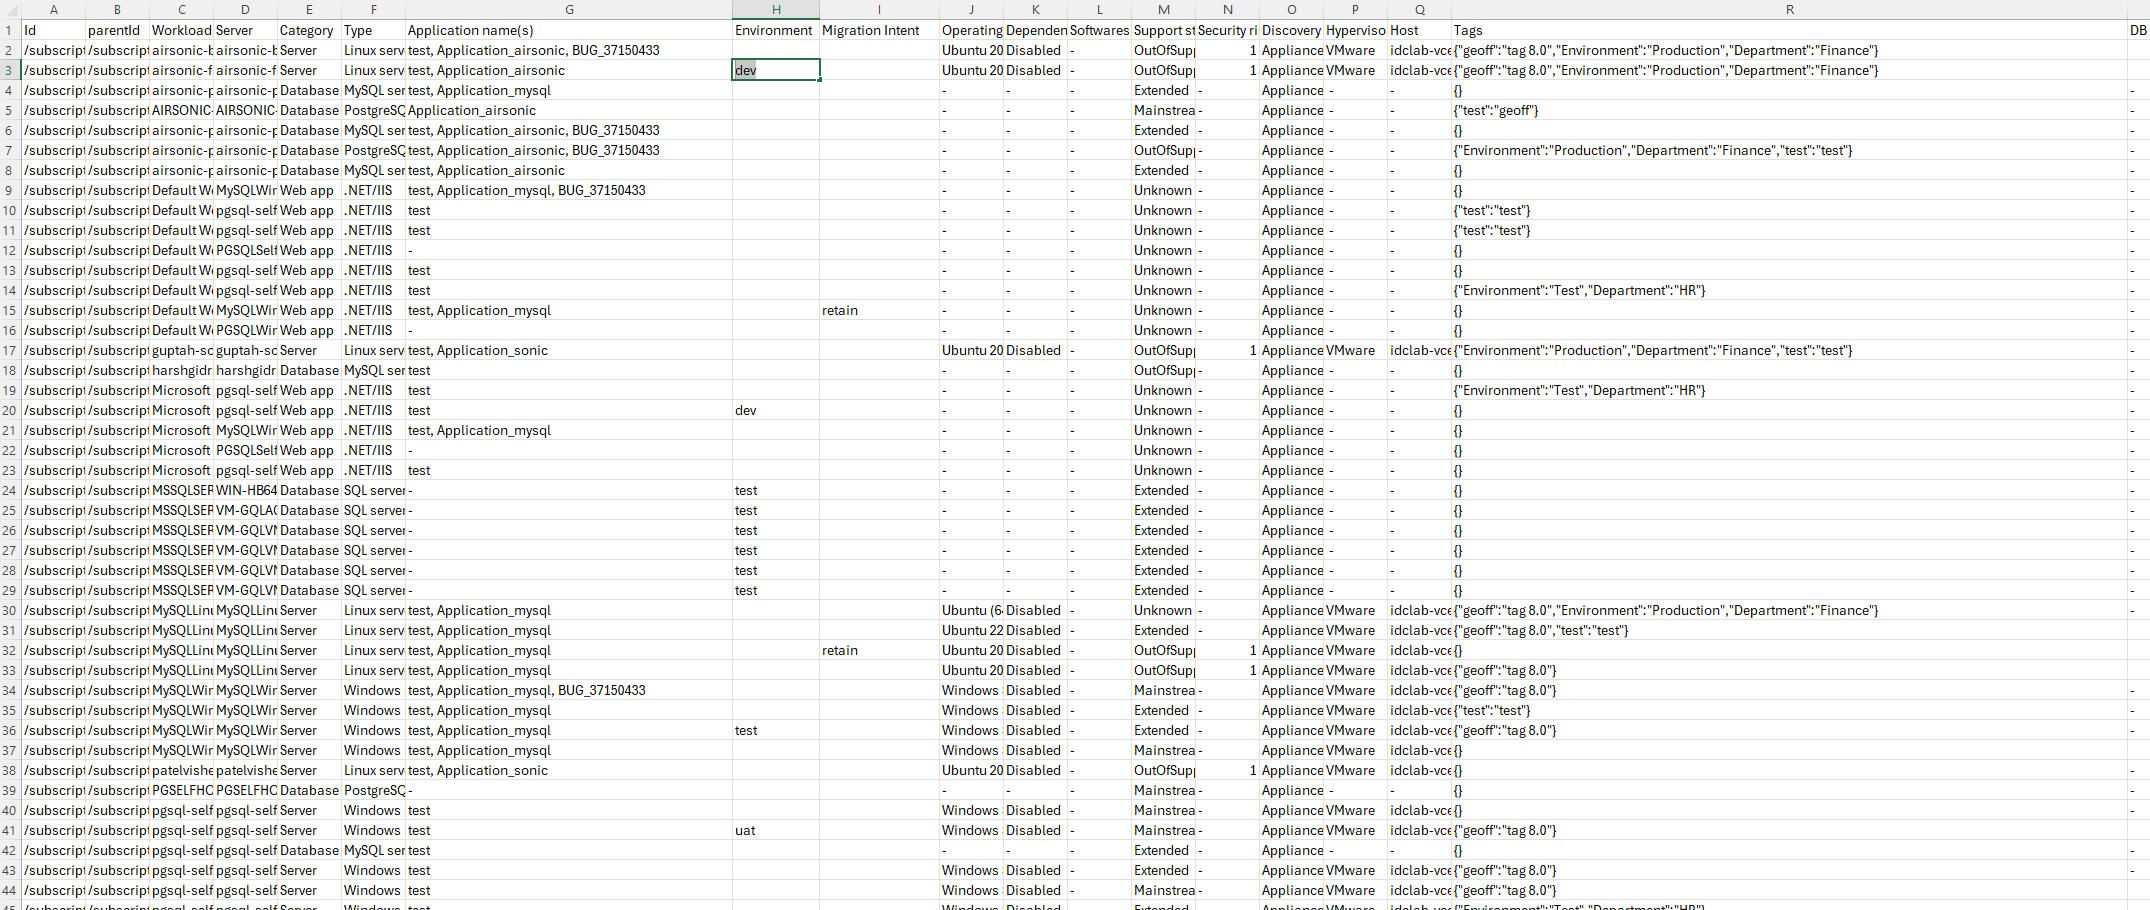Click the active 'dev' cell in row 3

[776, 70]
